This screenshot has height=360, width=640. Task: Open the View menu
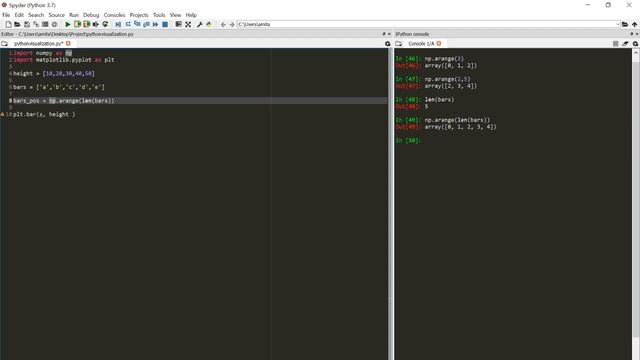click(x=176, y=15)
